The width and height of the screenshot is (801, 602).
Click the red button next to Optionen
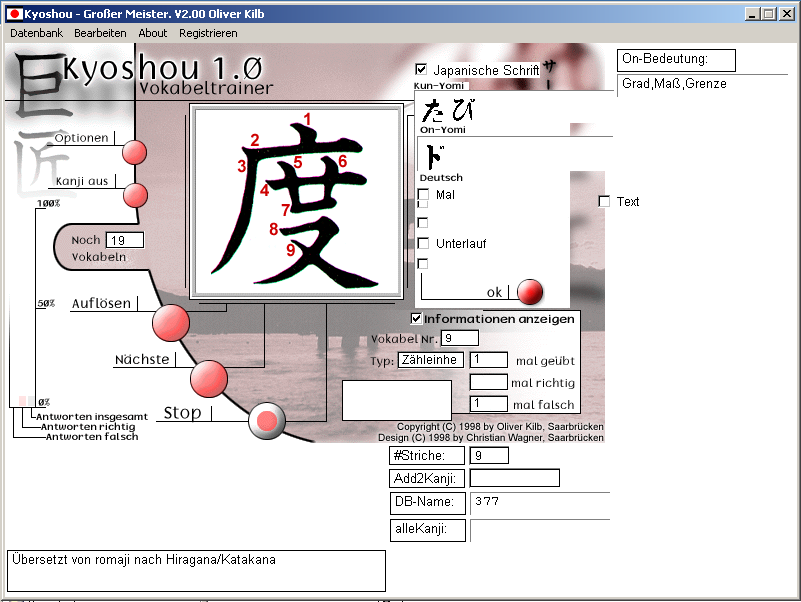(x=135, y=153)
